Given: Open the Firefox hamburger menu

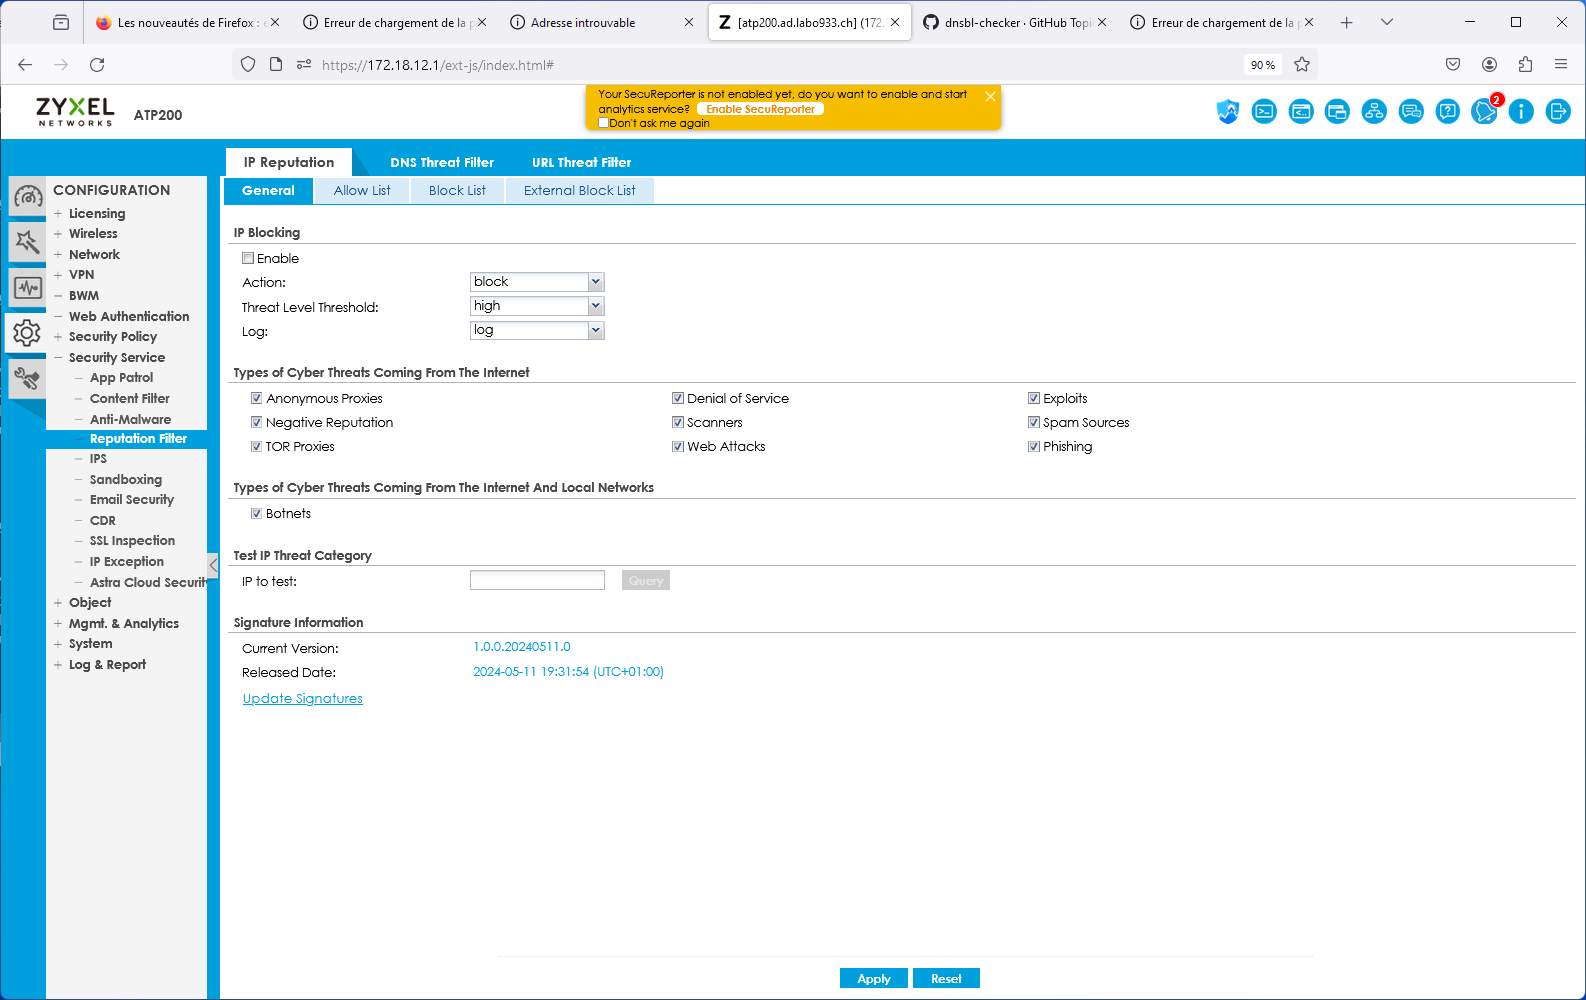Looking at the screenshot, I should 1561,65.
